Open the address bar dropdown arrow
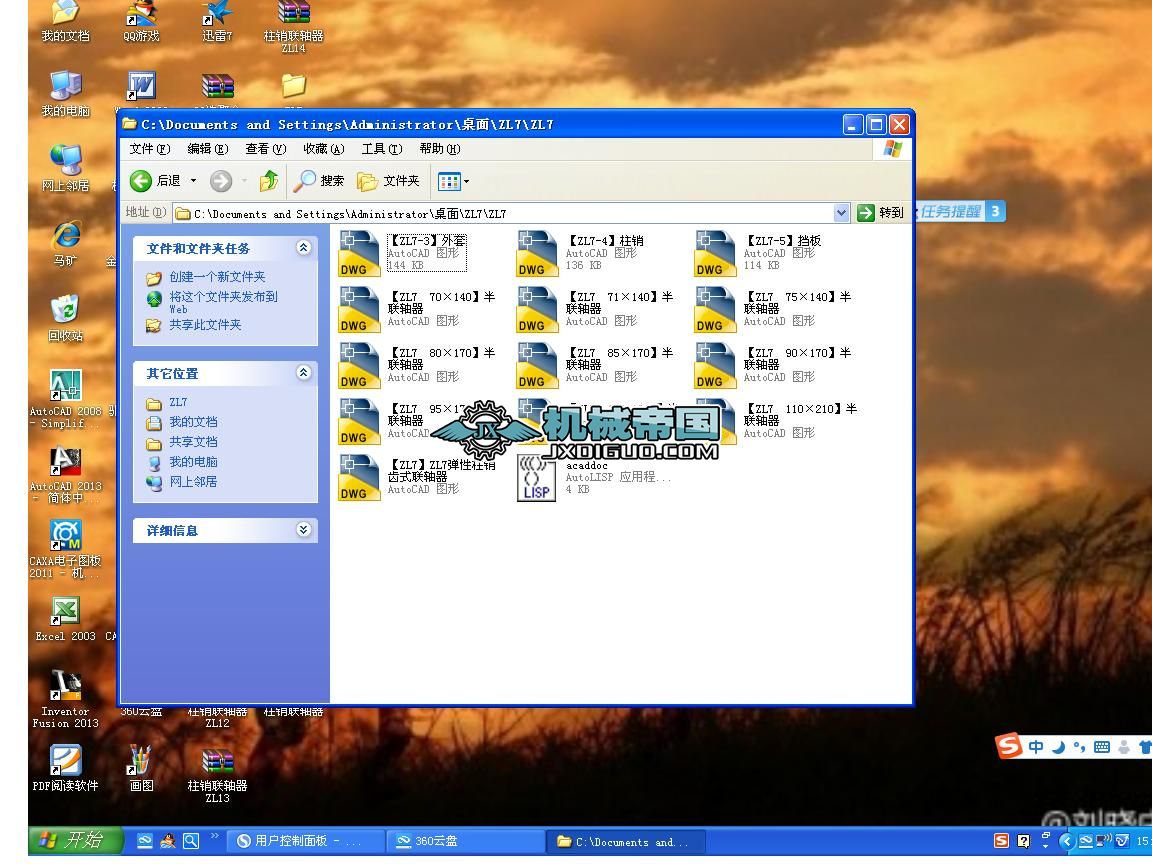1152x864 pixels. 842,213
